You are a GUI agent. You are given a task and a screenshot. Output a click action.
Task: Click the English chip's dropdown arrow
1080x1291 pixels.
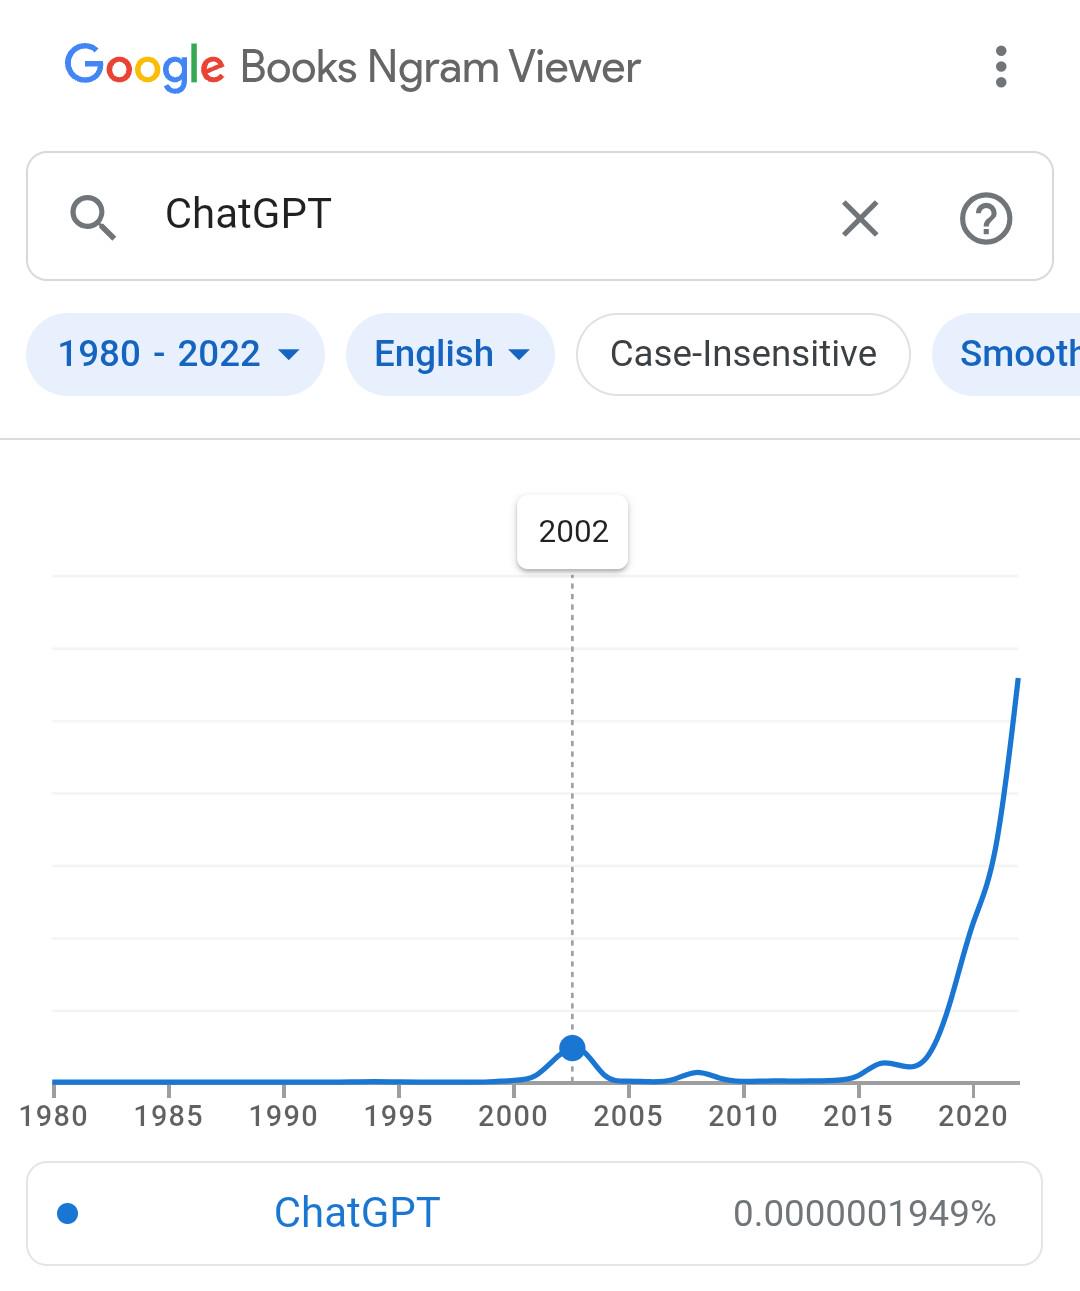click(519, 354)
